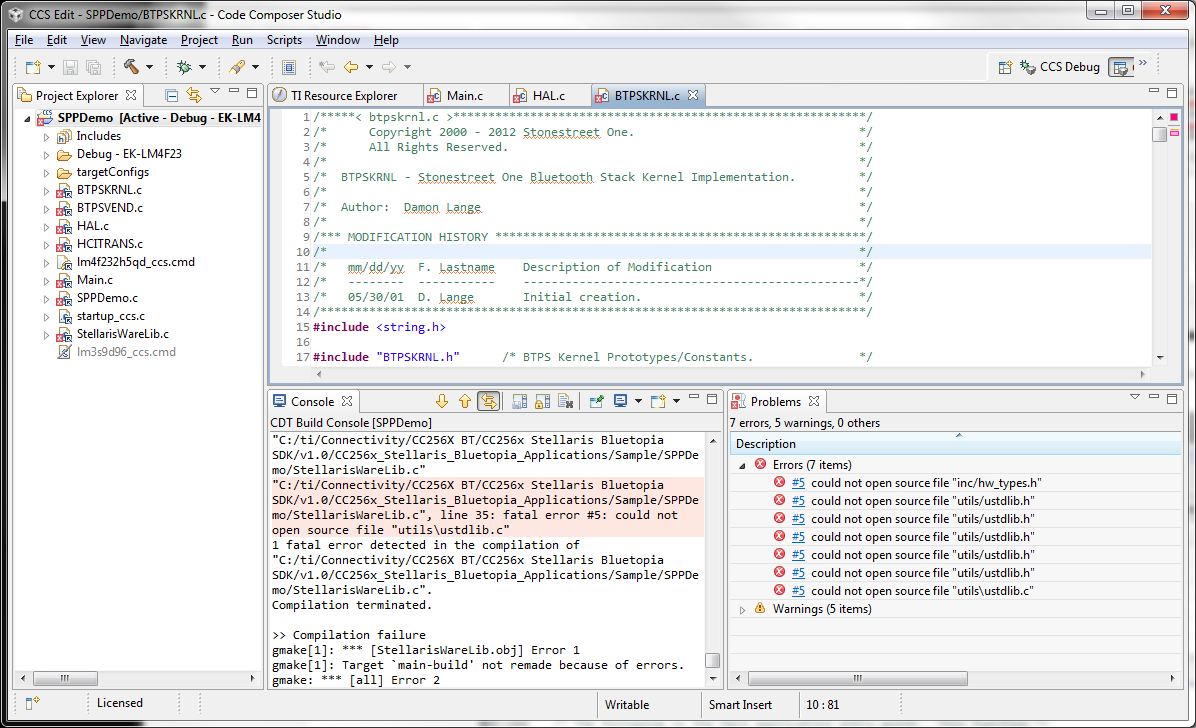
Task: Click #5 link for "inc/hw_types.h" error
Action: tap(798, 483)
